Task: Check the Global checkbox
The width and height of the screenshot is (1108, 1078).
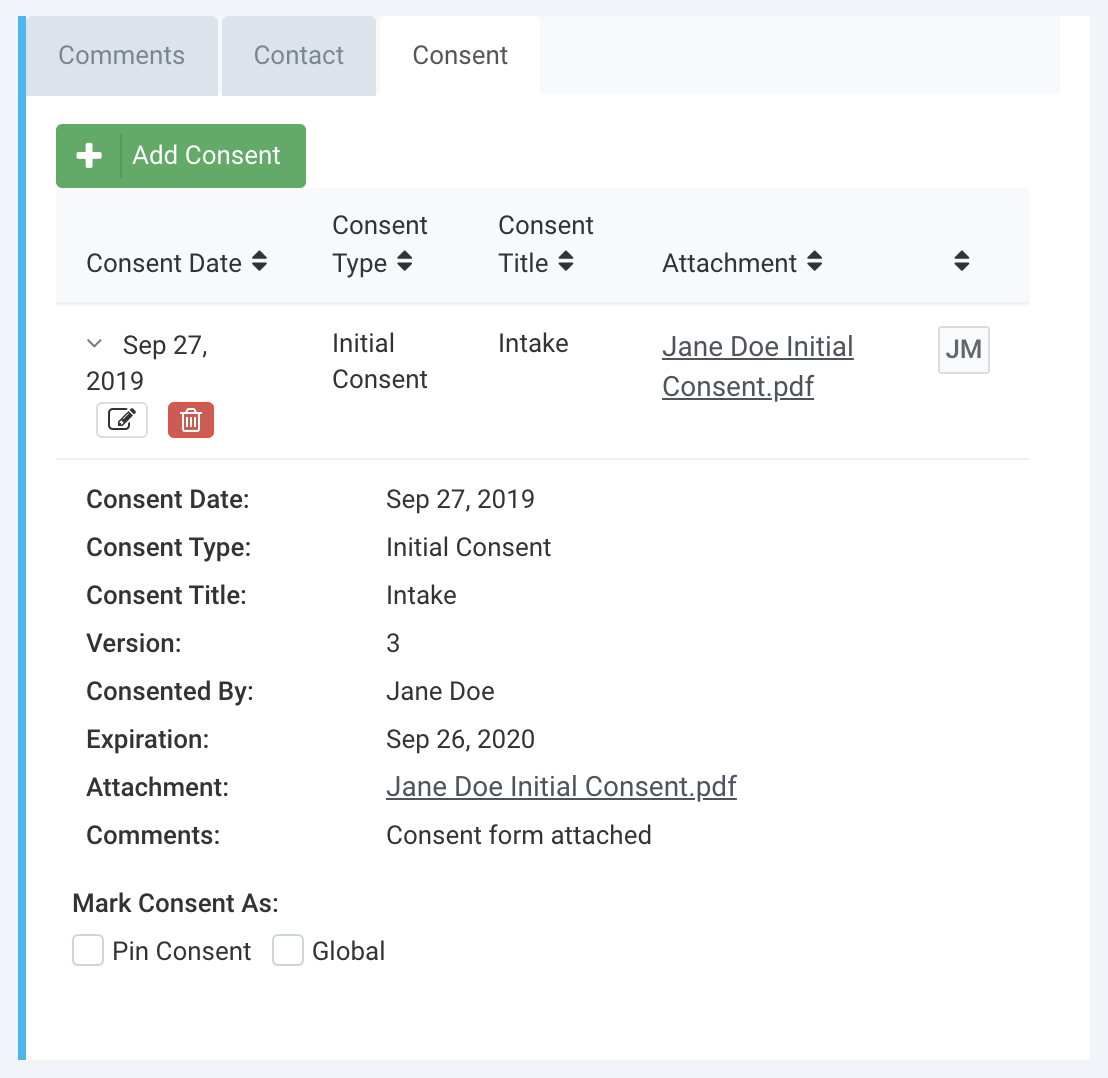Action: coord(288,950)
